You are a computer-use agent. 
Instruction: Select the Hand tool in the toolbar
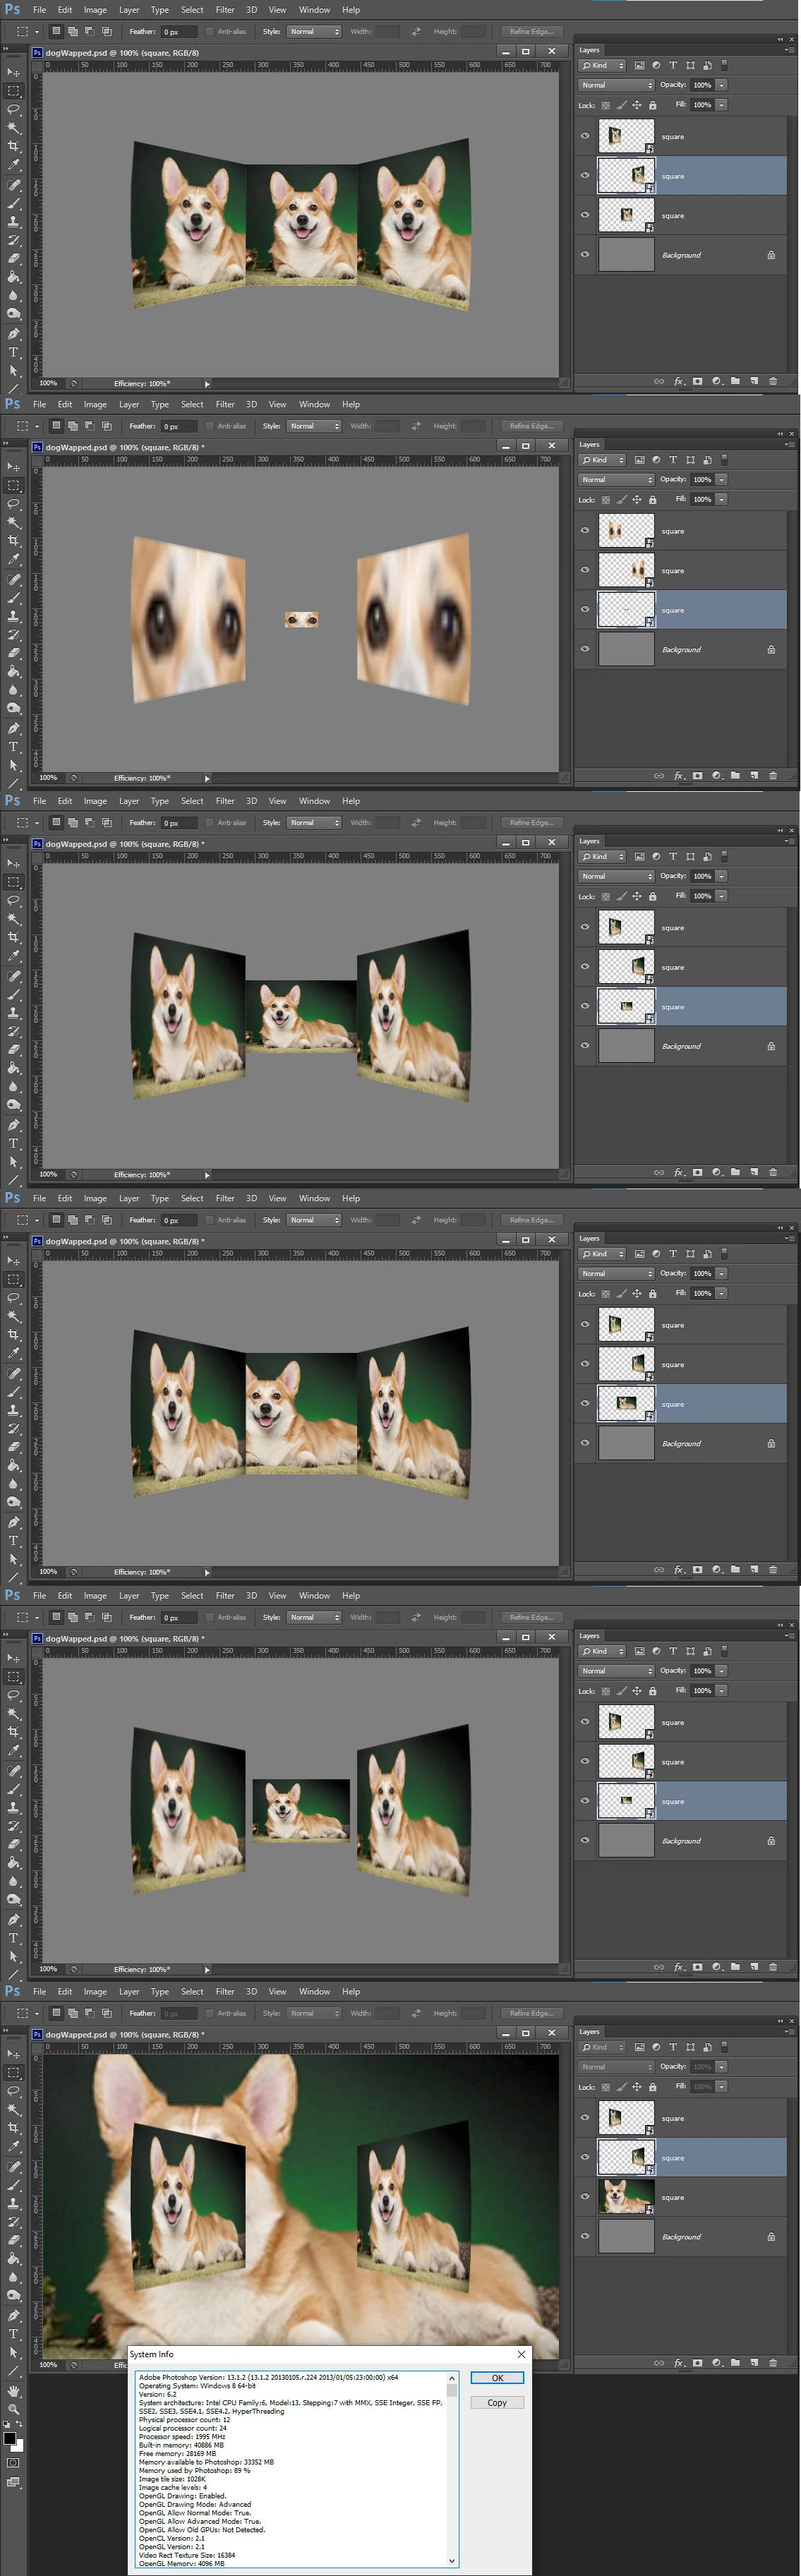[x=13, y=2390]
